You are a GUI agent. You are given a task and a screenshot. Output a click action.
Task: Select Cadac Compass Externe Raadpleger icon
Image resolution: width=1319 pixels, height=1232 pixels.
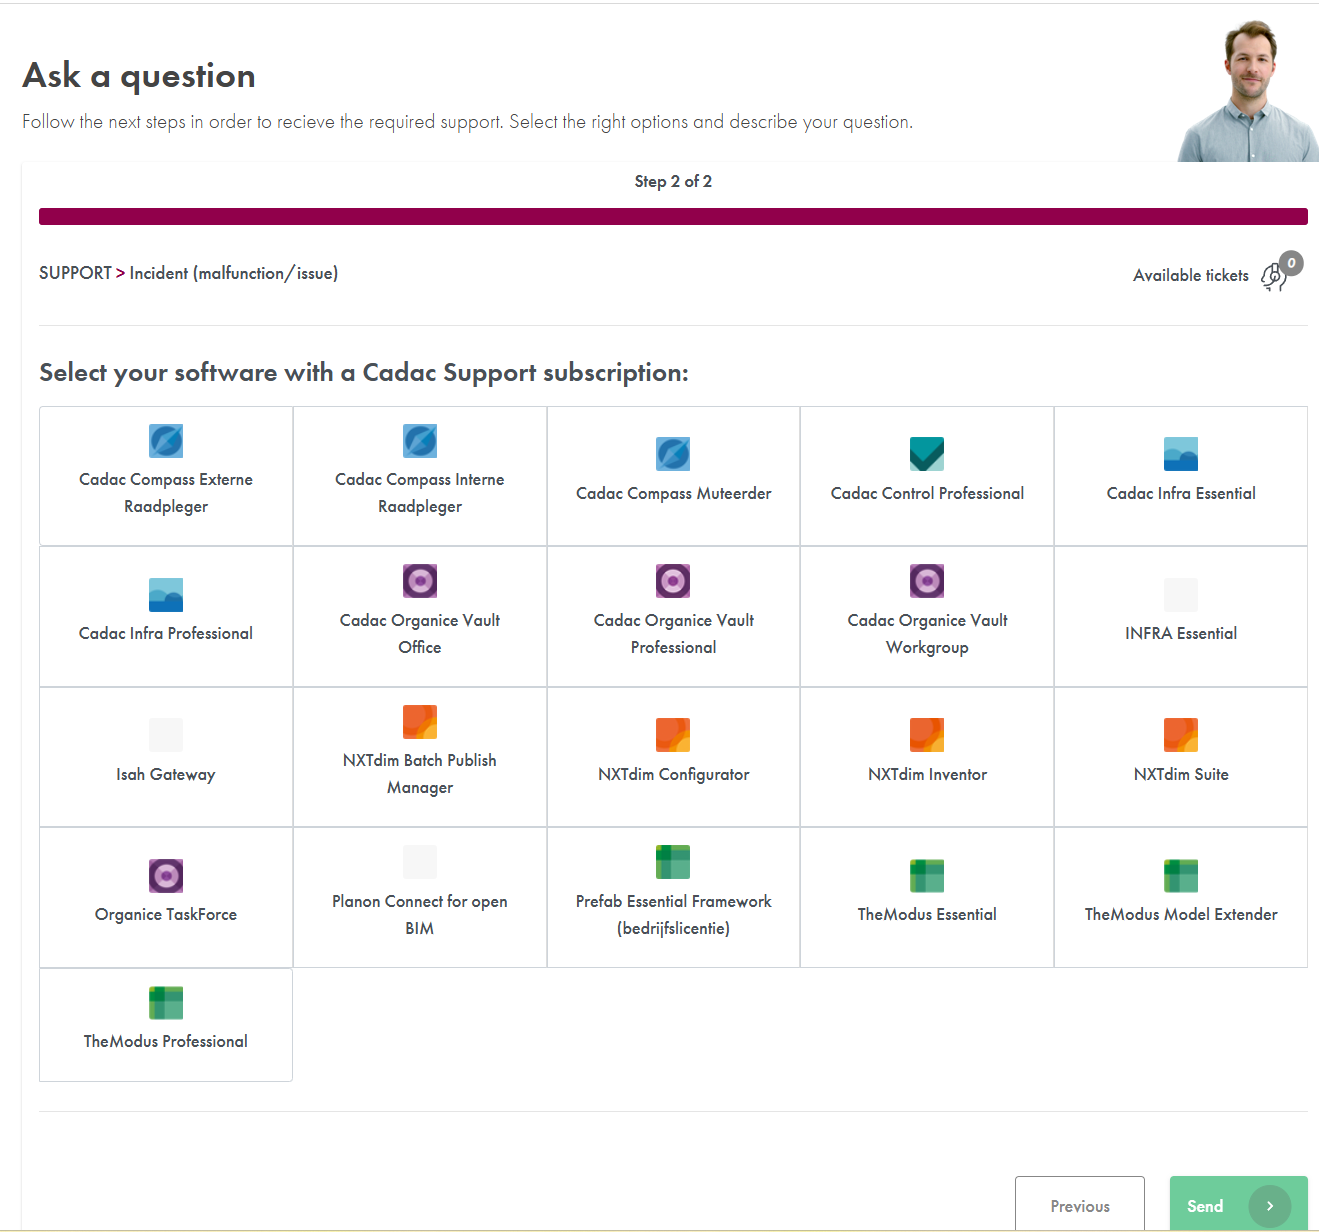coord(166,441)
